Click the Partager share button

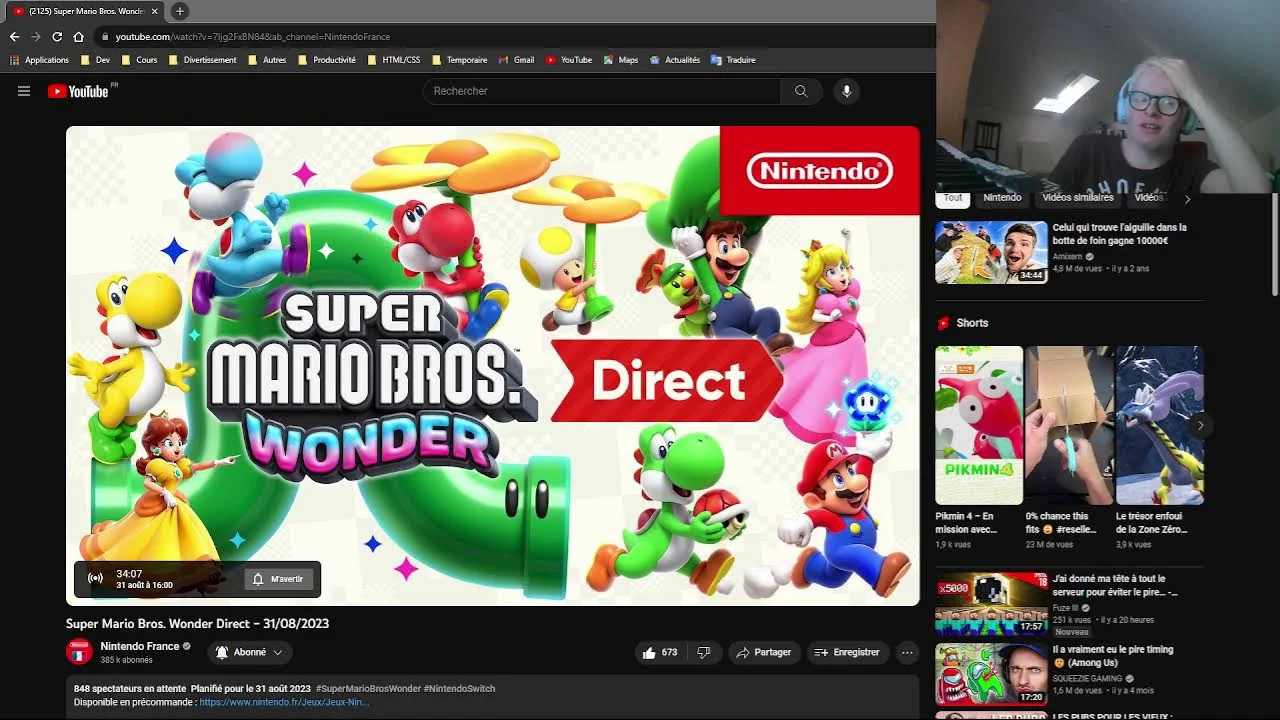[x=764, y=652]
